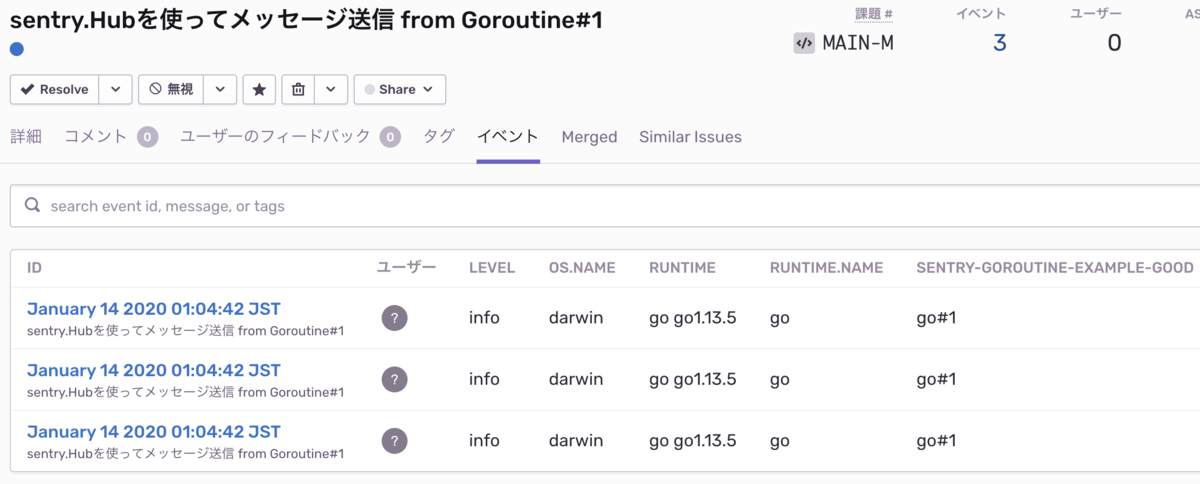Click the issue title sentry.Hub message
The width and height of the screenshot is (1200, 484).
[306, 19]
